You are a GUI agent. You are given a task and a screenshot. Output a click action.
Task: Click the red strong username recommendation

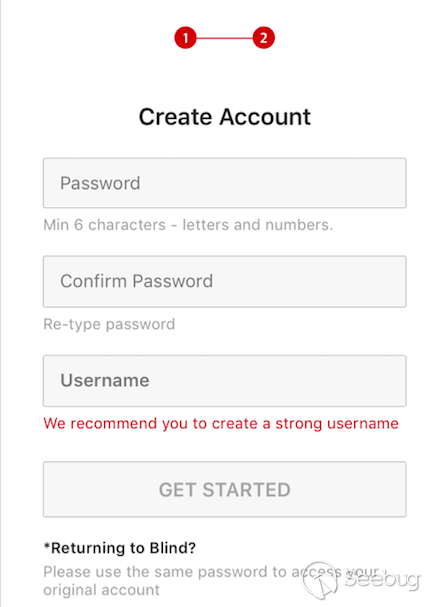[221, 424]
